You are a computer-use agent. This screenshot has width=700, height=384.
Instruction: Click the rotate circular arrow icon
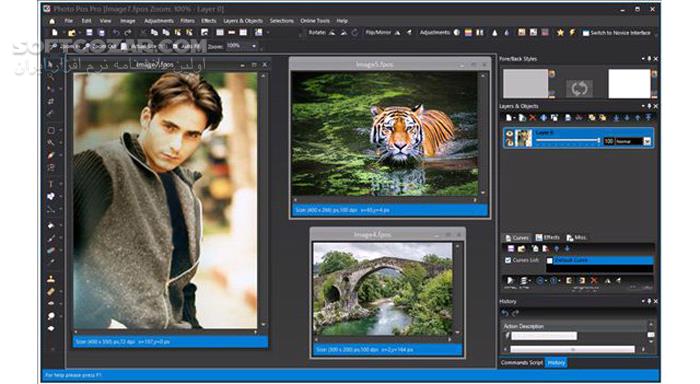coord(355,33)
